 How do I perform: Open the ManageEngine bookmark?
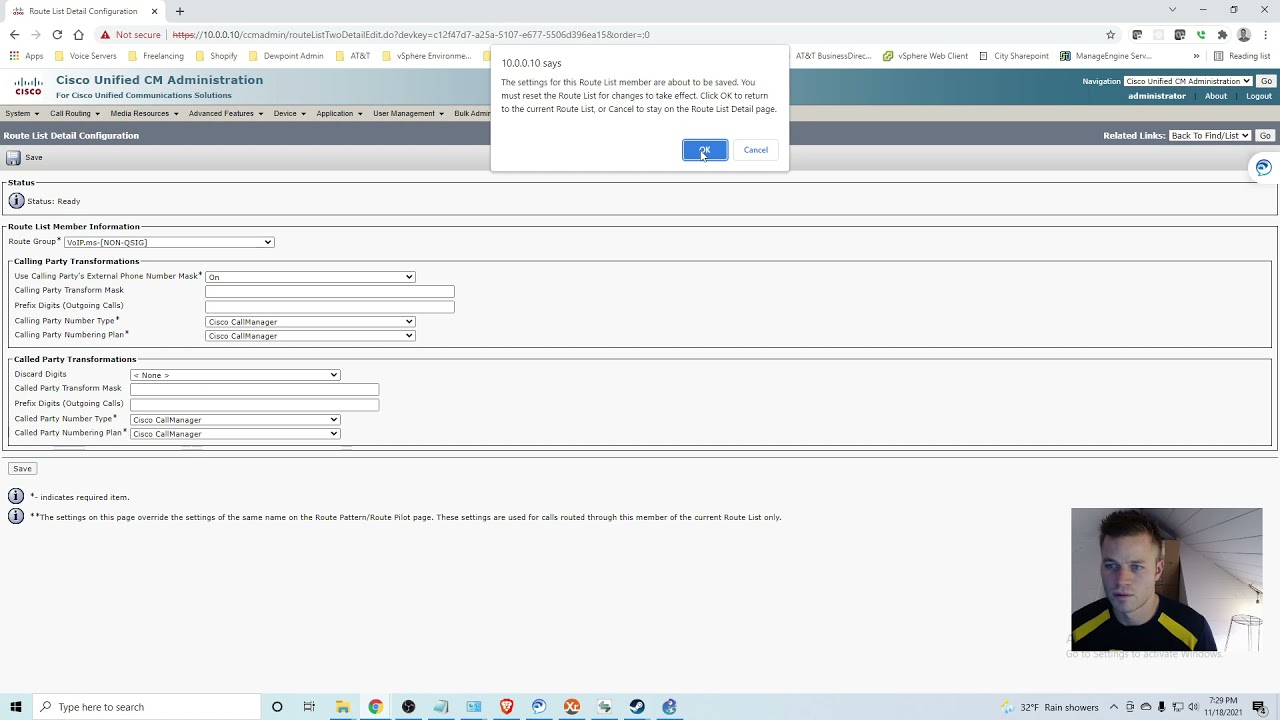click(x=1106, y=56)
